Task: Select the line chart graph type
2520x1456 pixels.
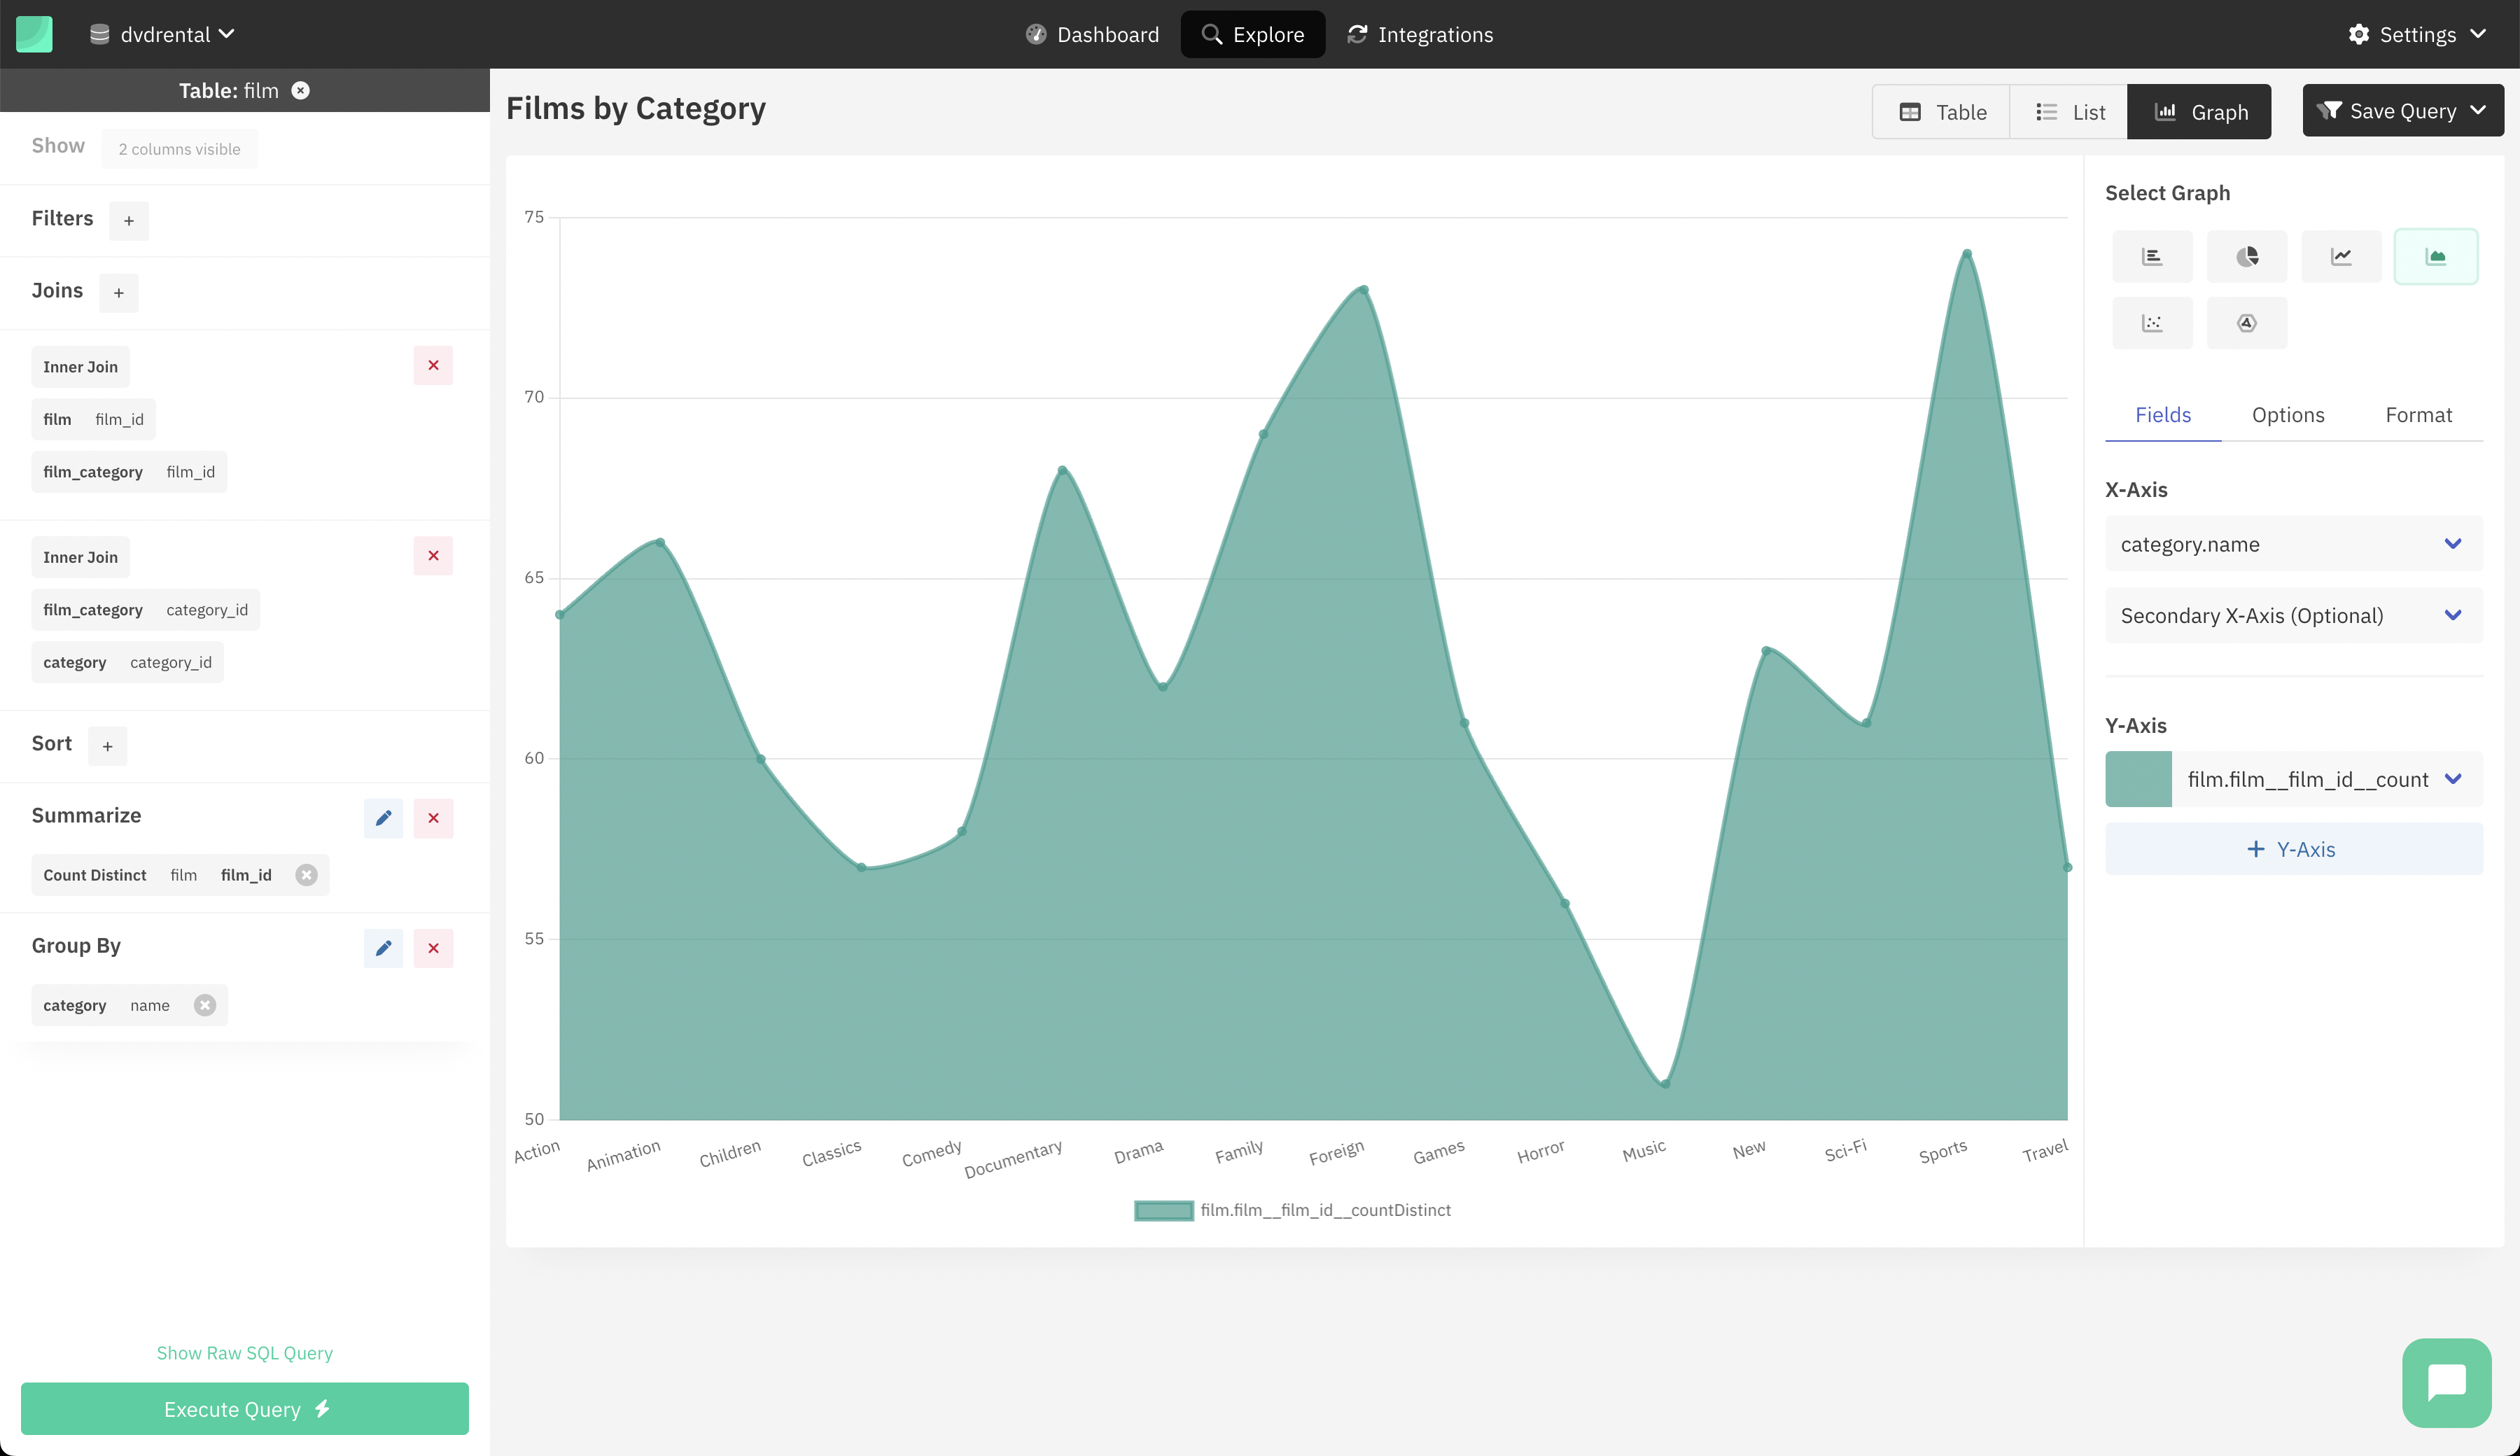Action: point(2341,257)
